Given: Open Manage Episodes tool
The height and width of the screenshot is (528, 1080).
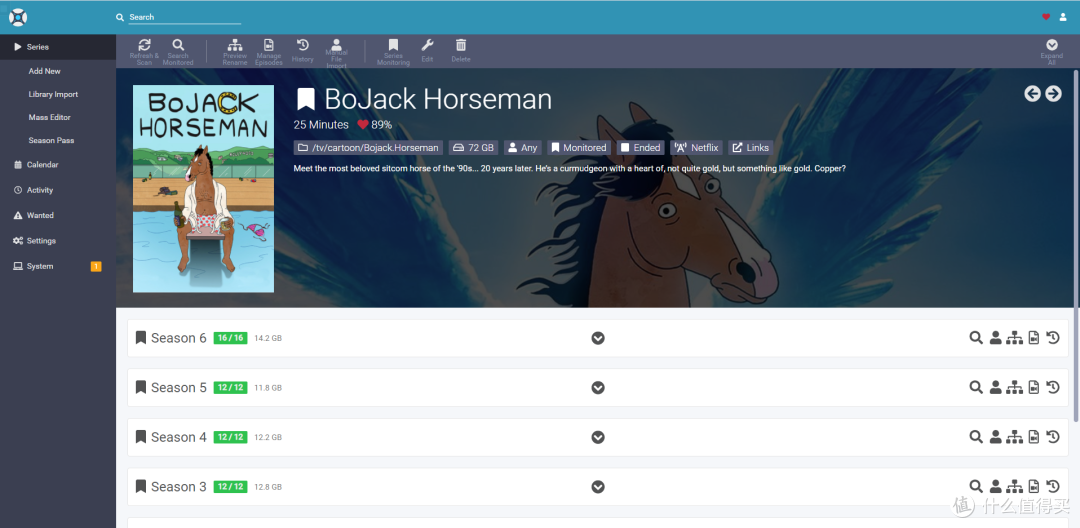Looking at the screenshot, I should coord(269,52).
